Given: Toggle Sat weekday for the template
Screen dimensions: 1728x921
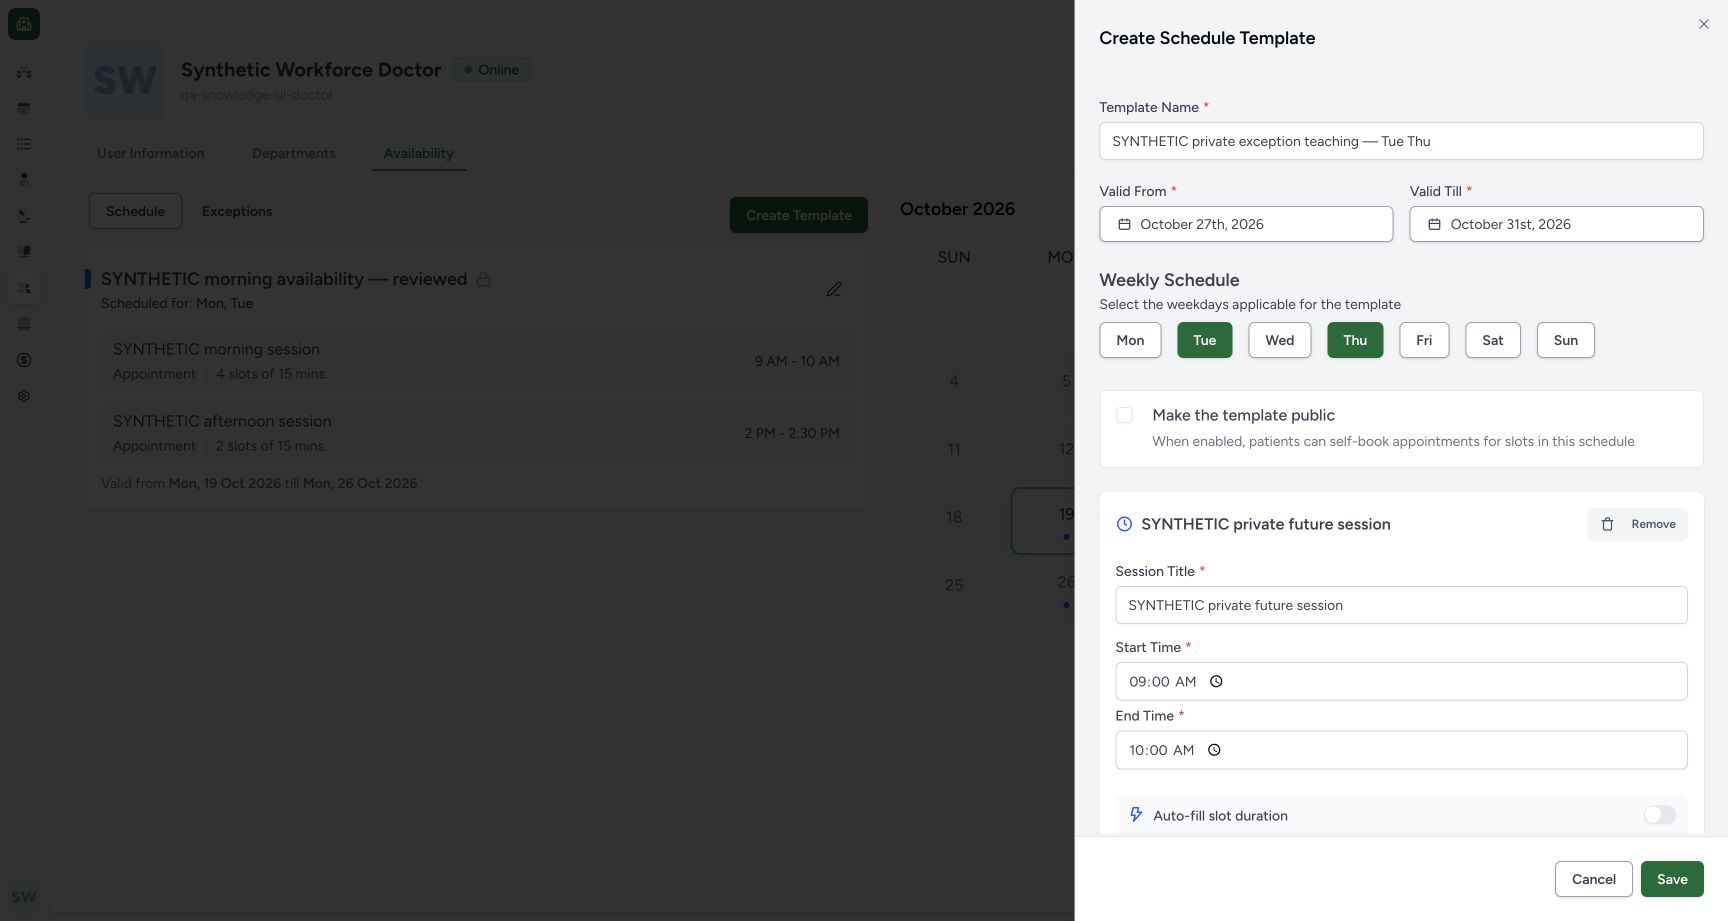Looking at the screenshot, I should pos(1493,340).
